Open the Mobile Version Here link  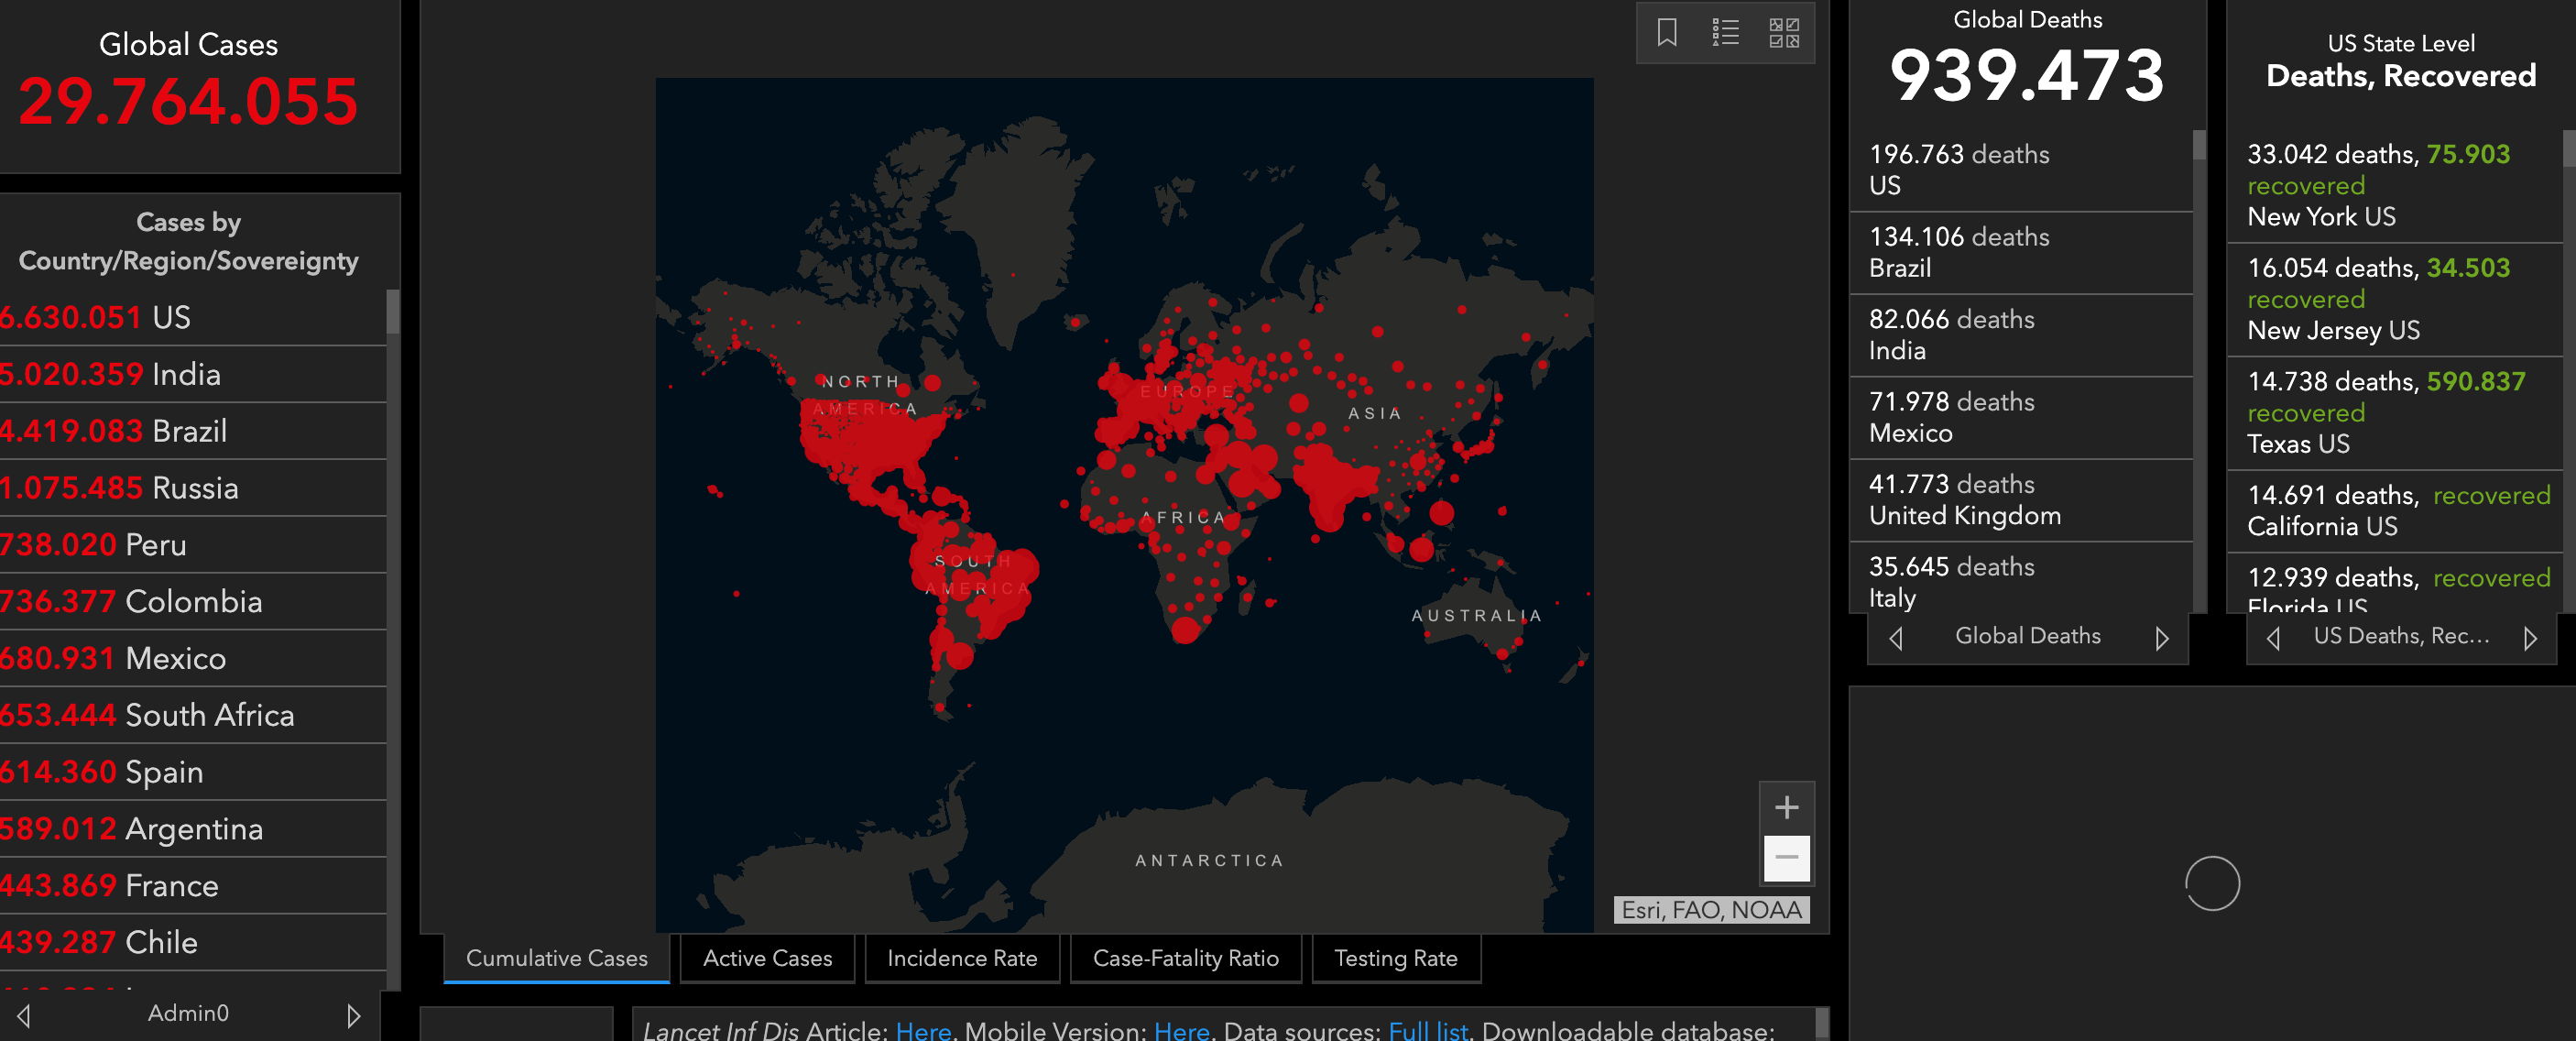click(1181, 1030)
